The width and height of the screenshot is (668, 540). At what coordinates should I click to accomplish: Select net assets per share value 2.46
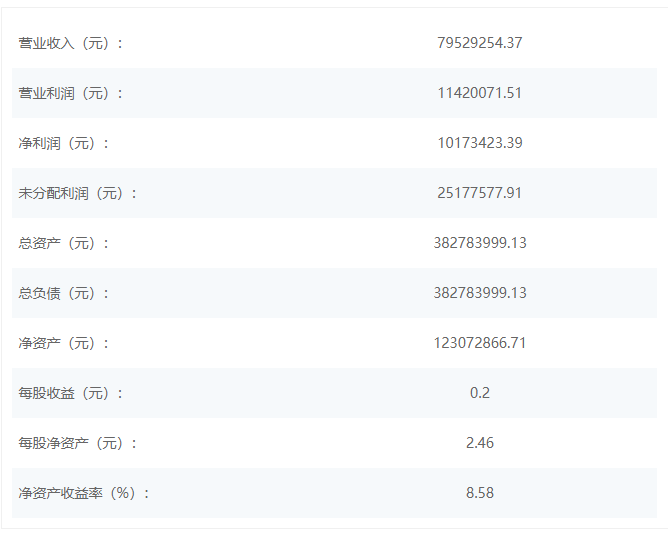point(480,443)
